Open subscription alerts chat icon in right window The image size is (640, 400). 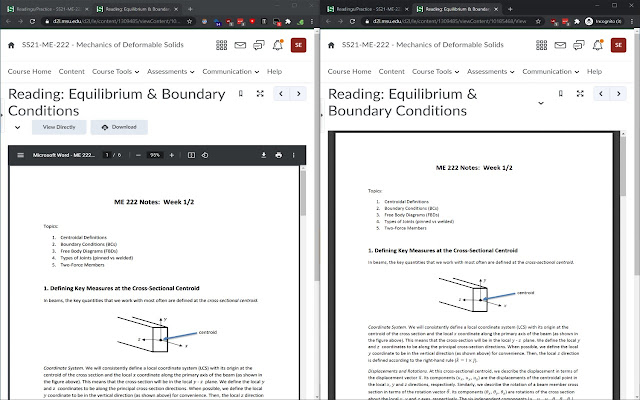(x=579, y=45)
